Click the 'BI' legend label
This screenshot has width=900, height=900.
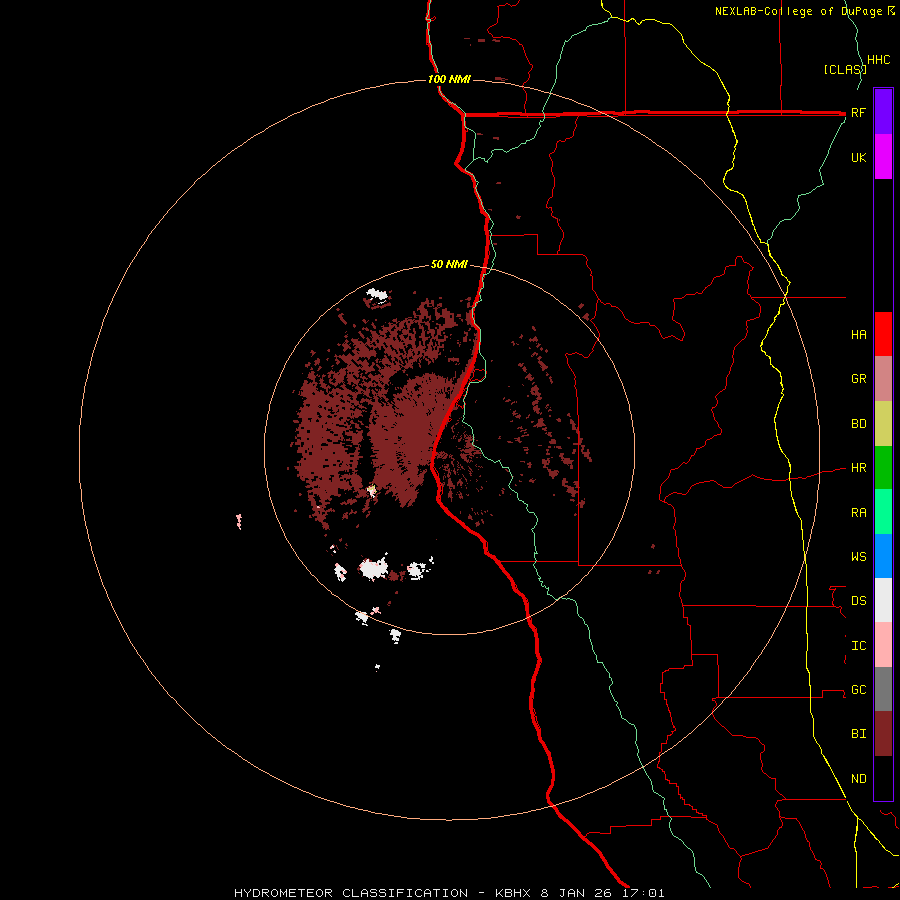(x=858, y=734)
